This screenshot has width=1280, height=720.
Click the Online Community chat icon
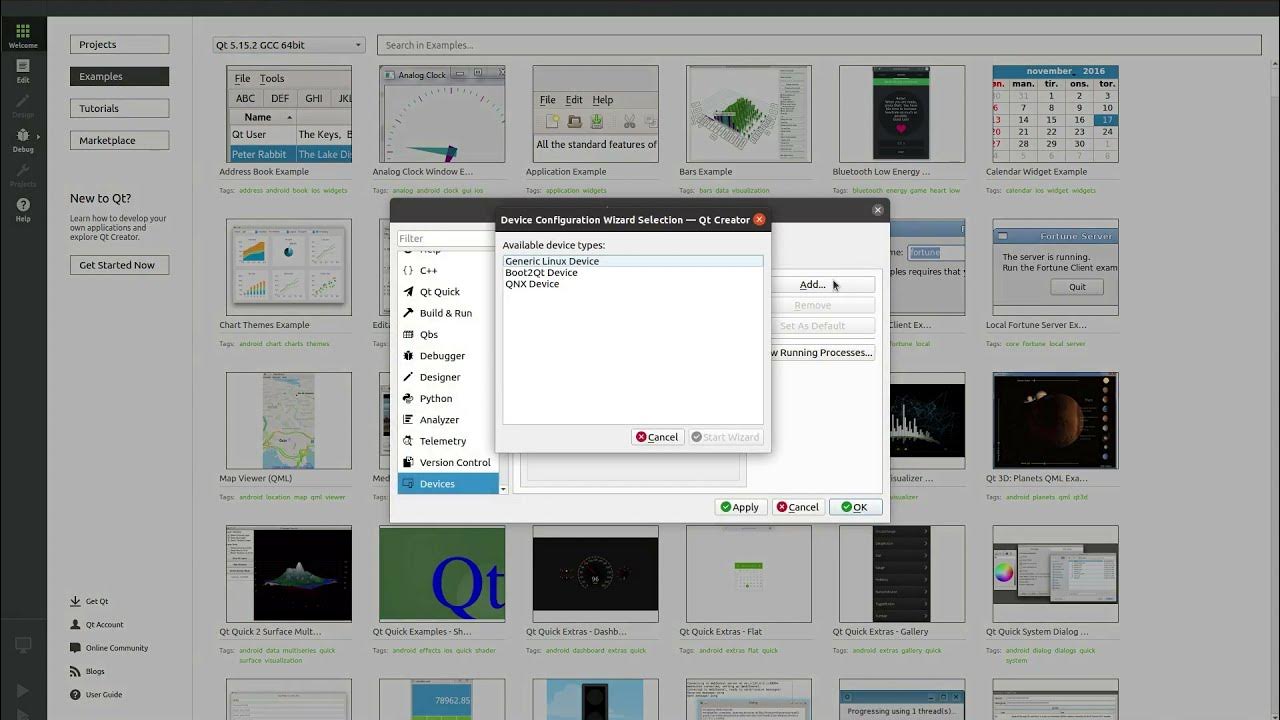(75, 648)
